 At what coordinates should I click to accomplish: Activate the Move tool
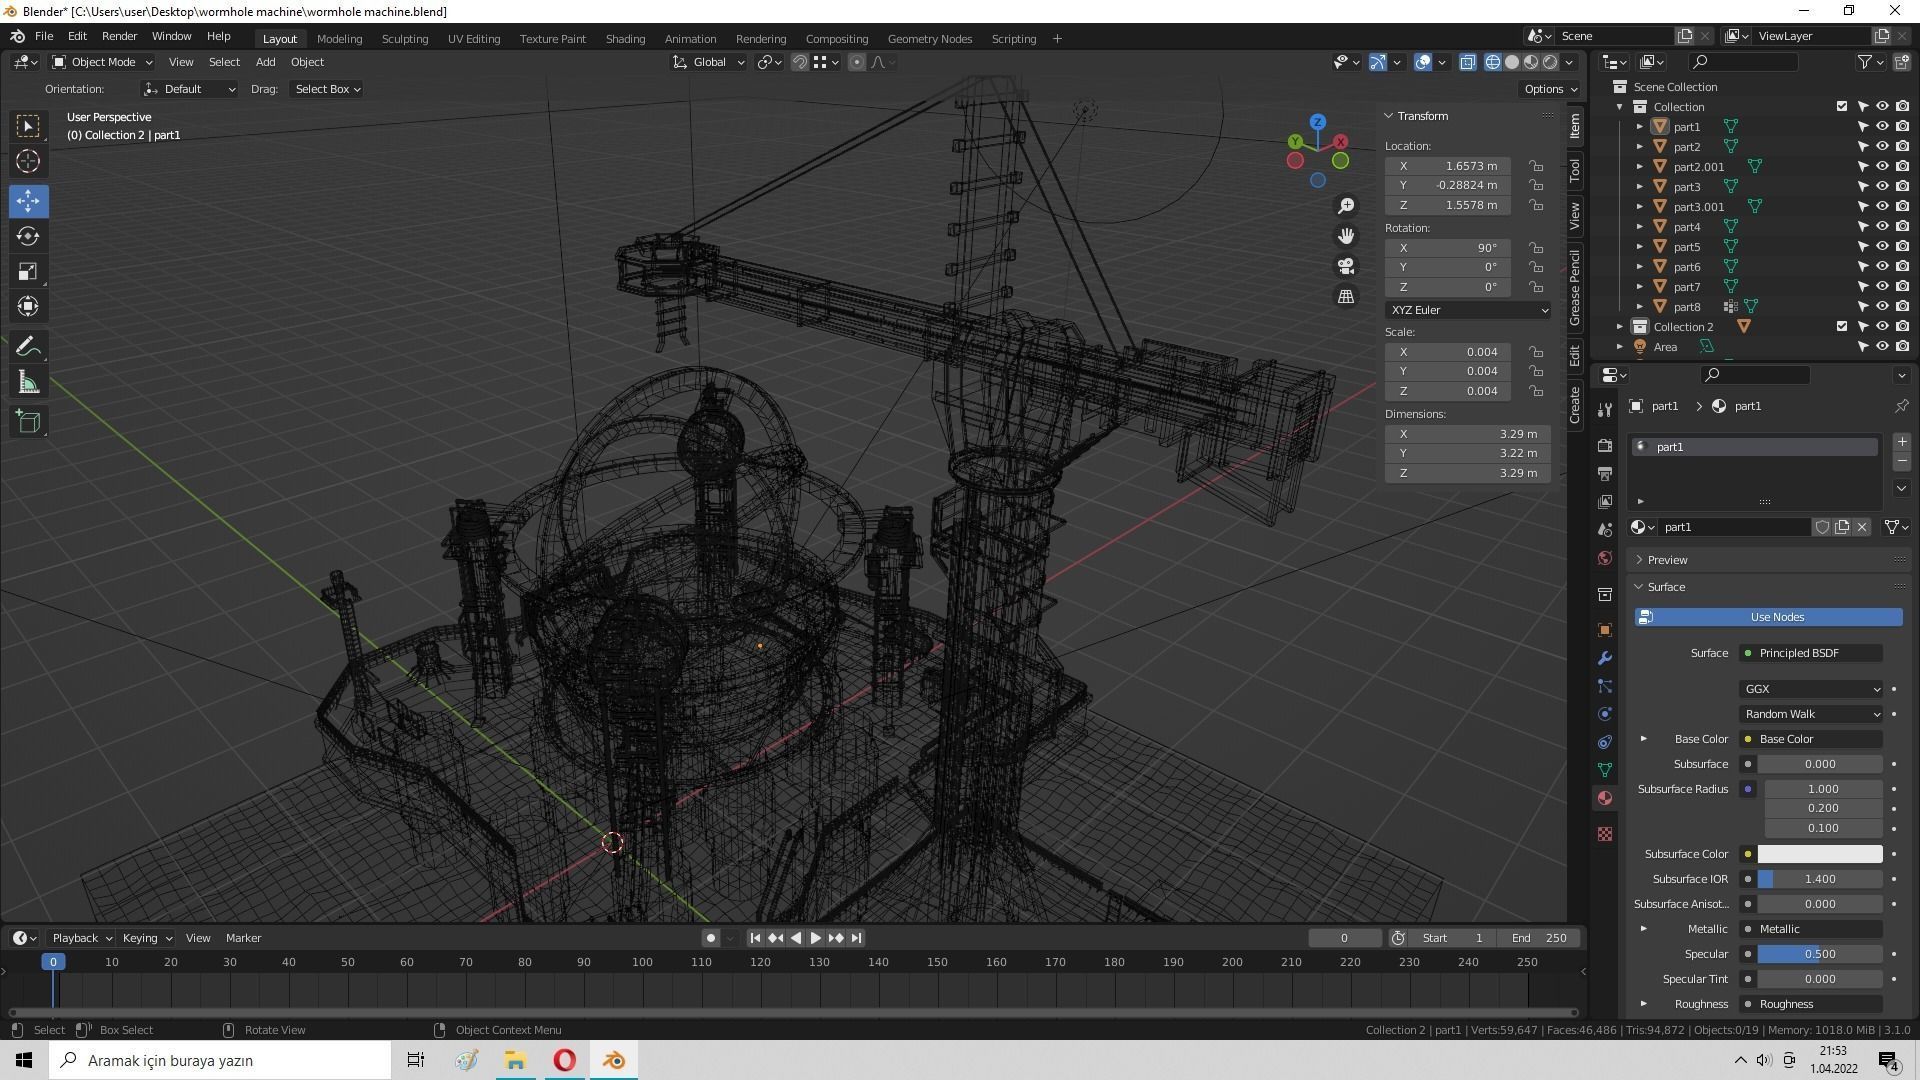coord(28,201)
